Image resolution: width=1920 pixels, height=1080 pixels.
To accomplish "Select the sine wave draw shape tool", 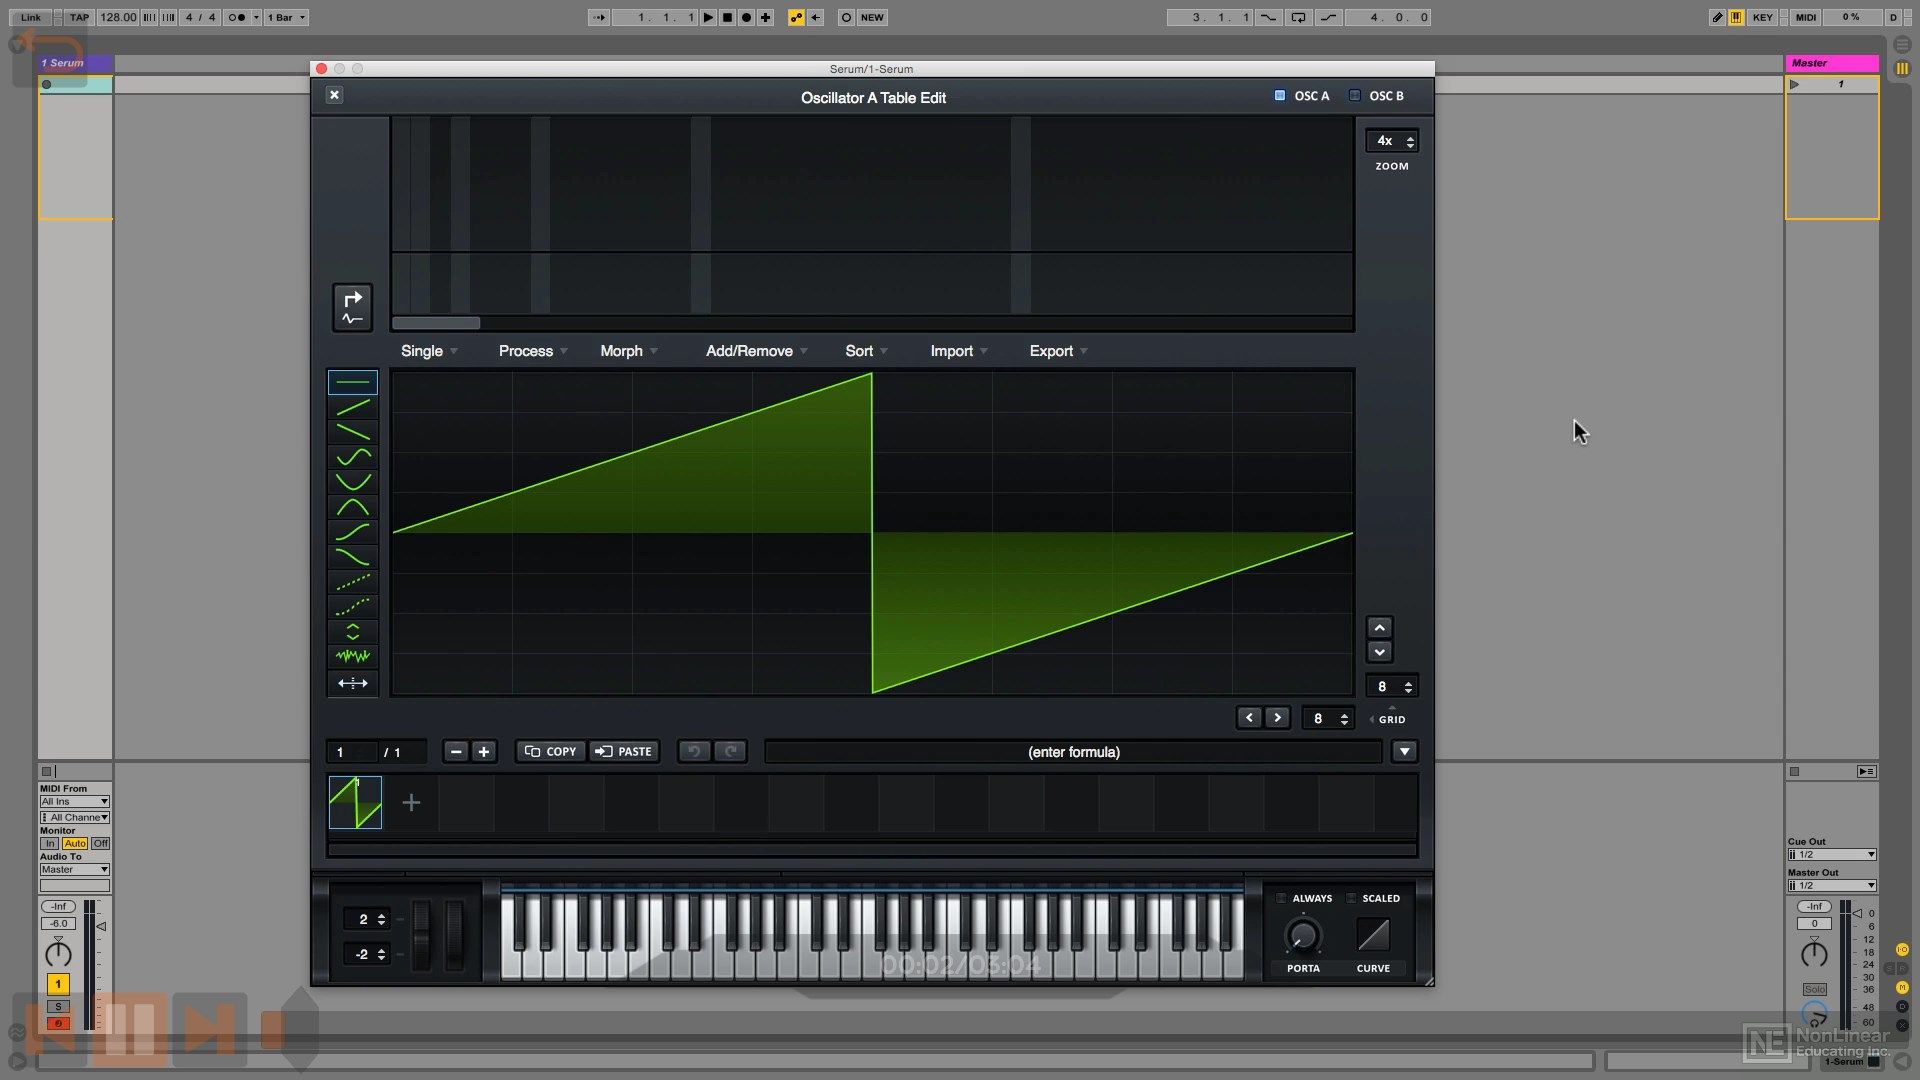I will (353, 457).
